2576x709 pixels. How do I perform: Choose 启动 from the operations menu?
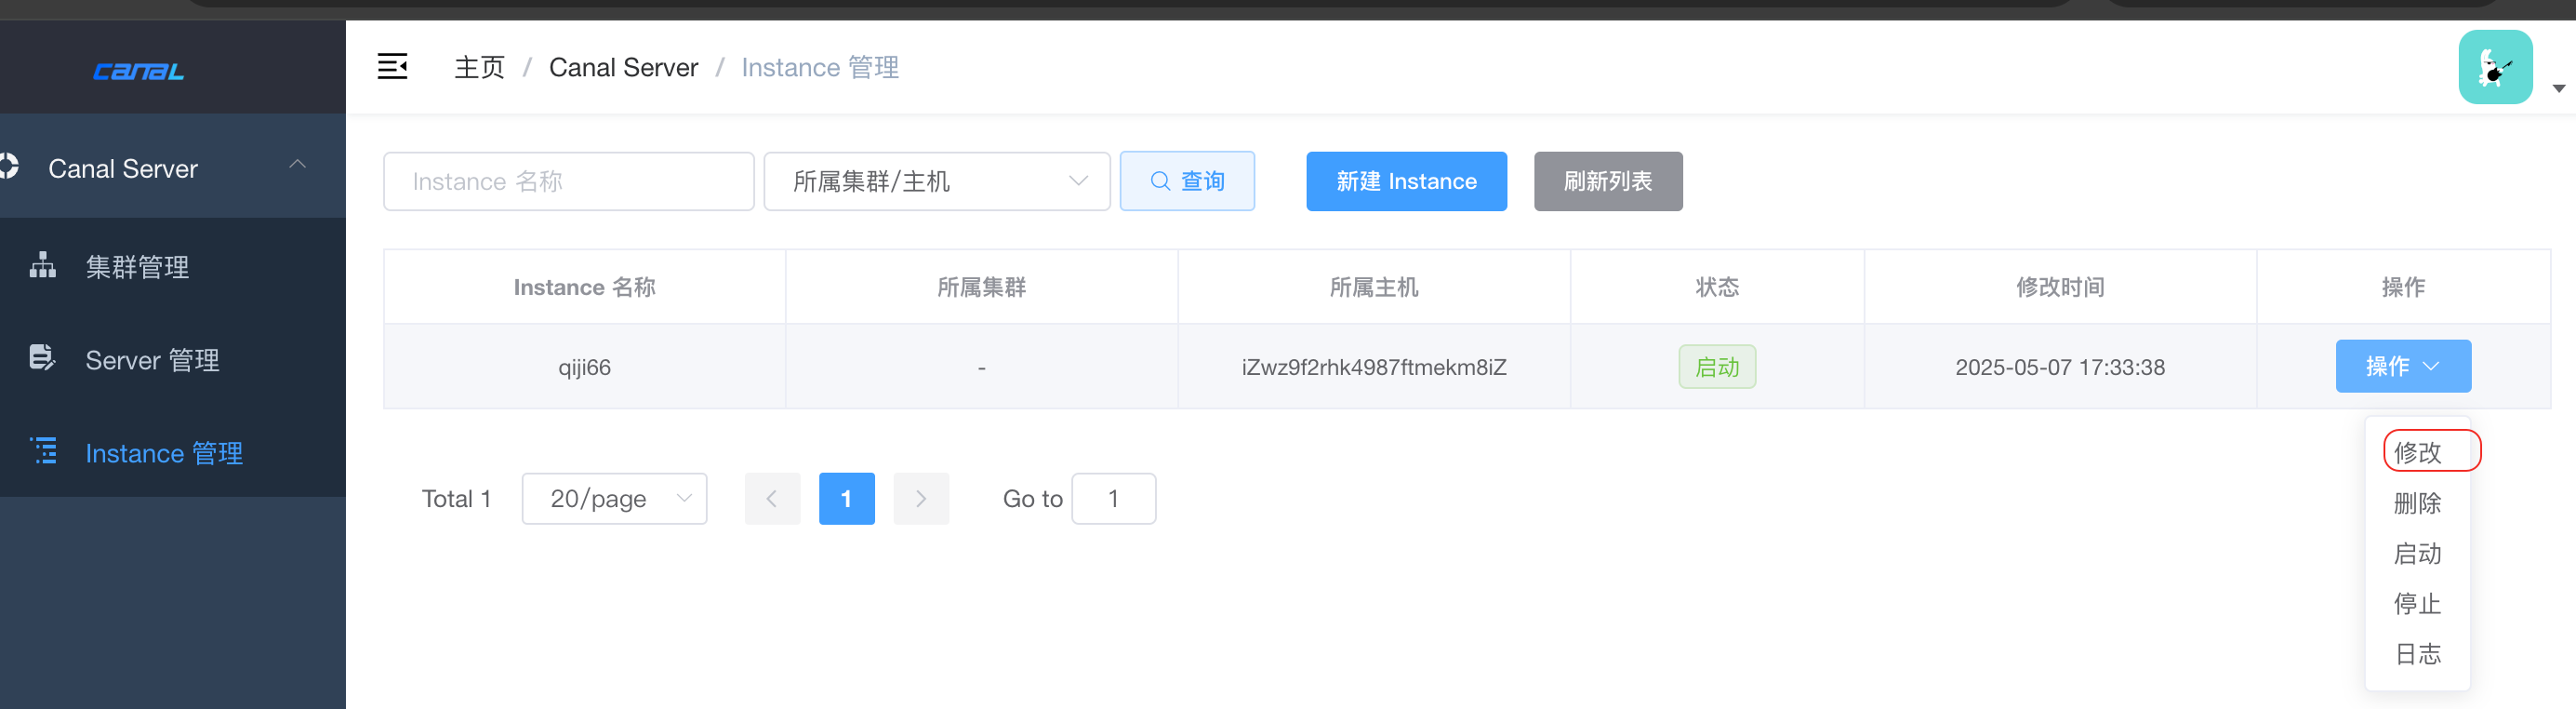(x=2418, y=553)
